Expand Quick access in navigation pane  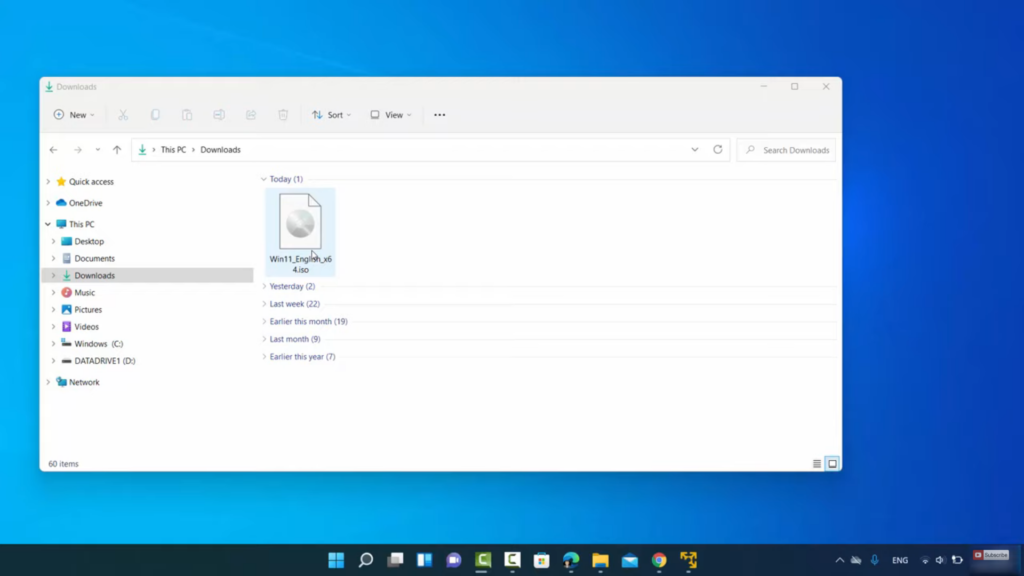tap(48, 182)
